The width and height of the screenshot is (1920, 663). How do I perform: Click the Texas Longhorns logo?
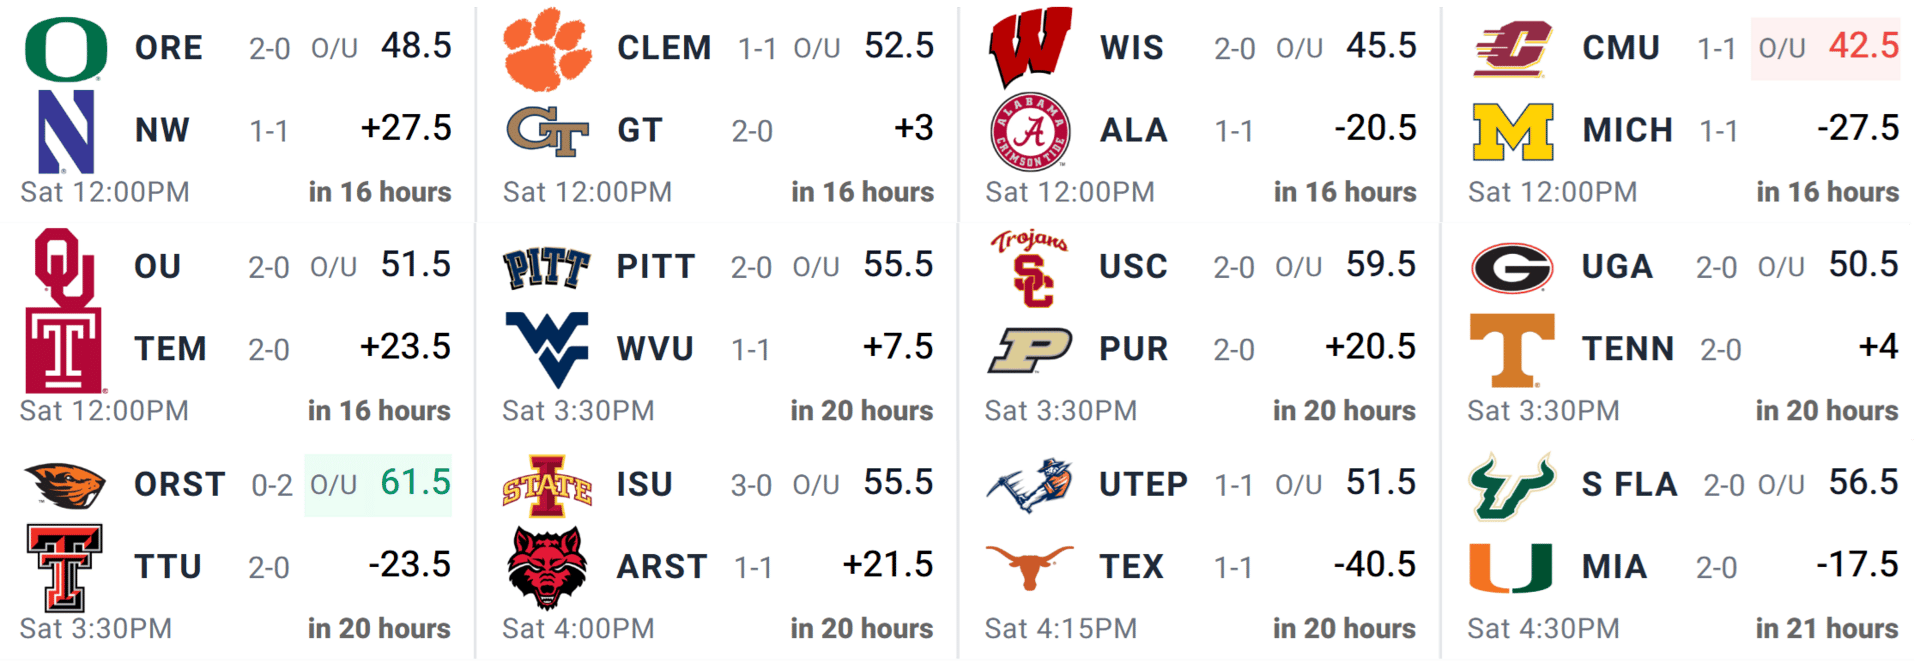tap(1029, 566)
